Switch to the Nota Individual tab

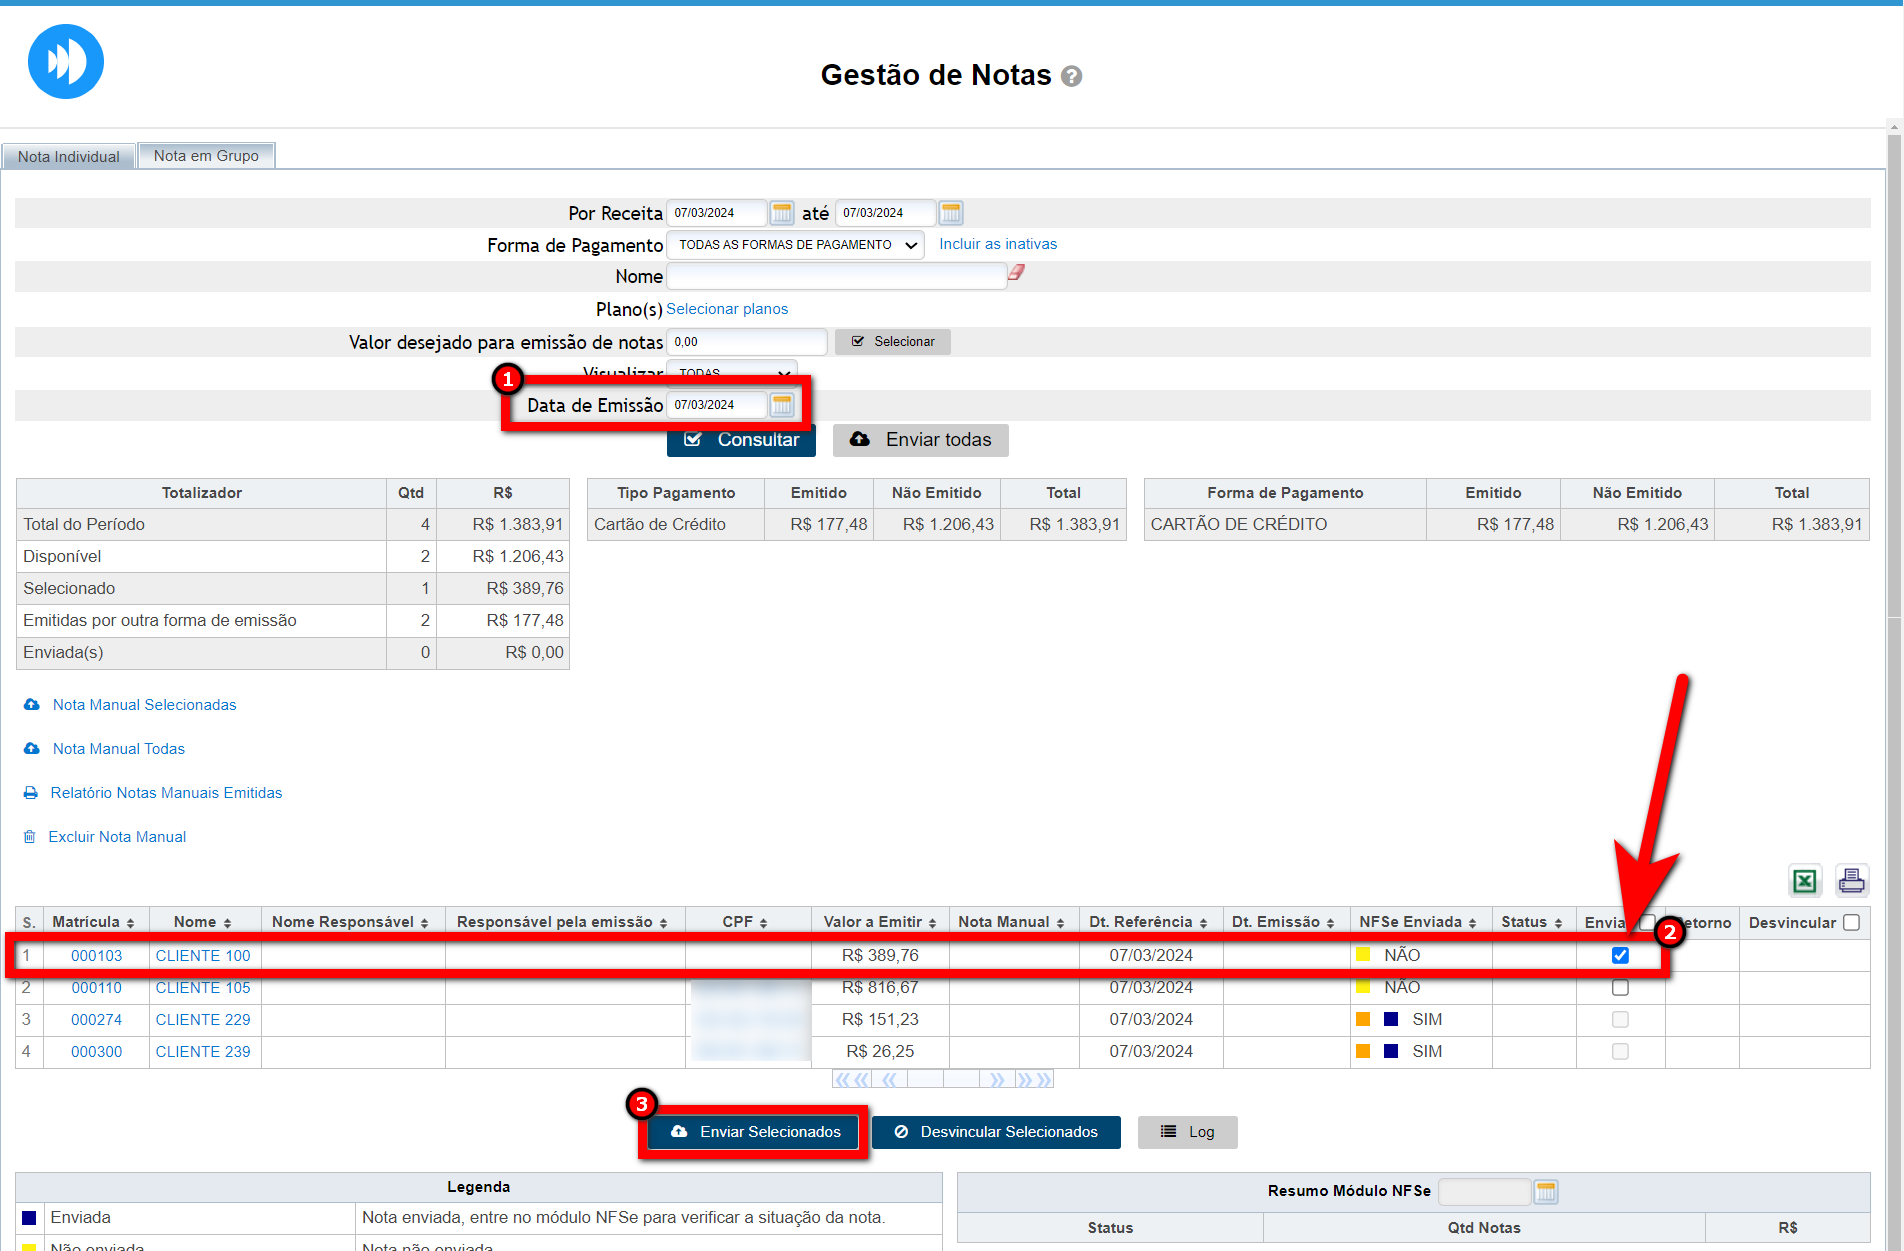pos(68,157)
